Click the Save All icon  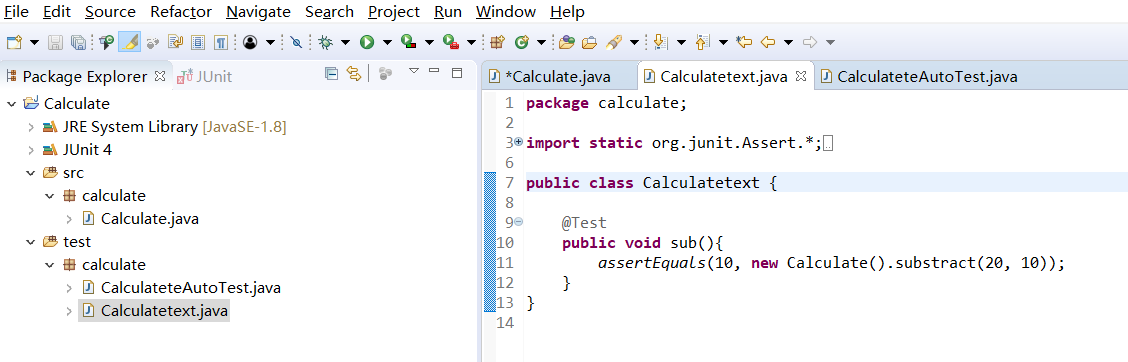click(x=79, y=42)
